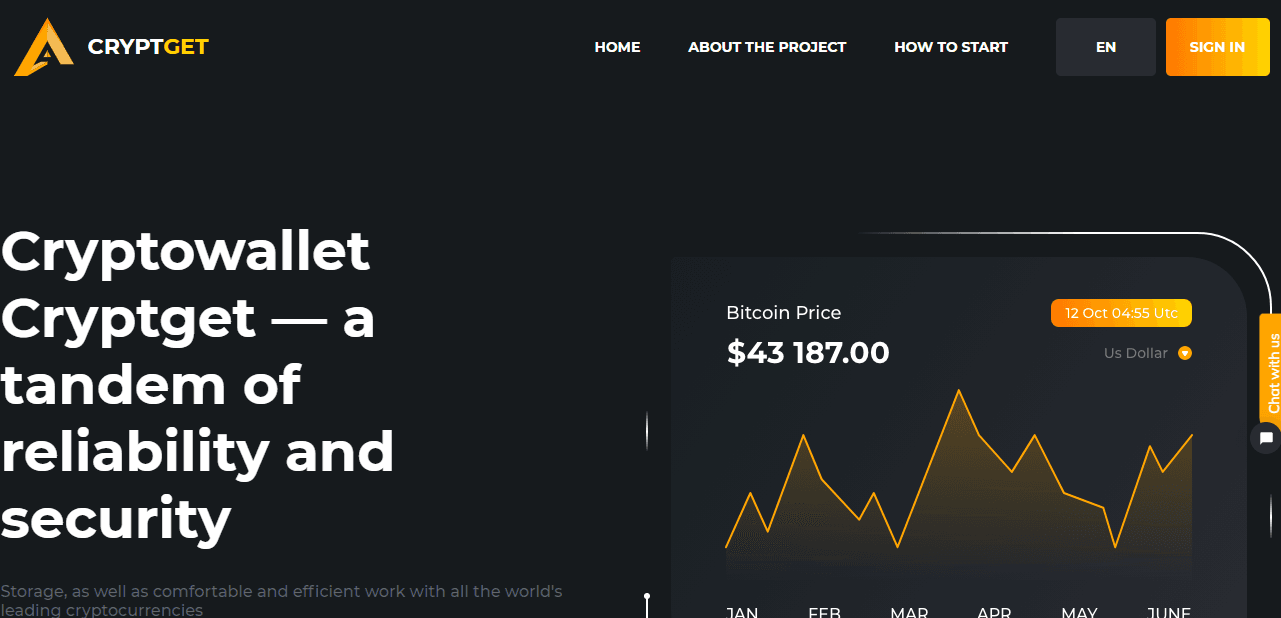The height and width of the screenshot is (618, 1281).
Task: Select the Chat with us side tab
Action: (x=1272, y=370)
